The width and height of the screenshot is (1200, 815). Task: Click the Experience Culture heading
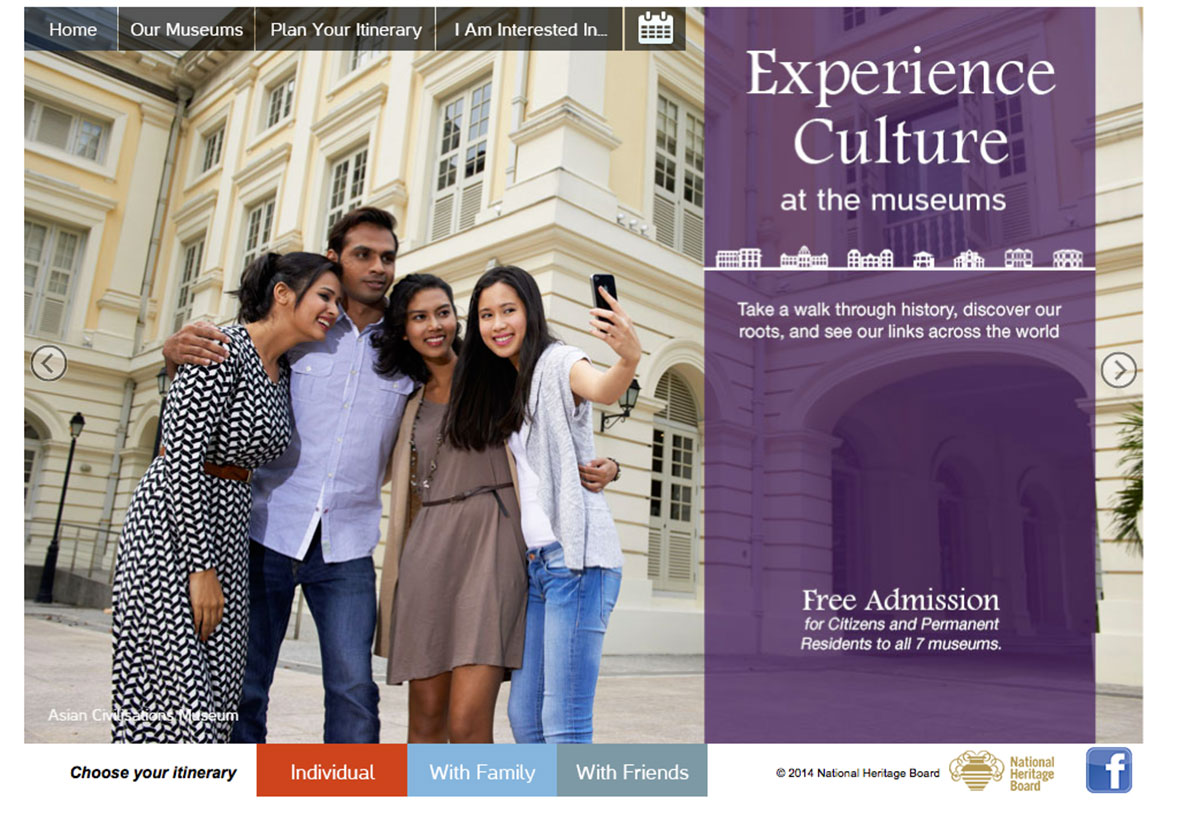click(900, 106)
